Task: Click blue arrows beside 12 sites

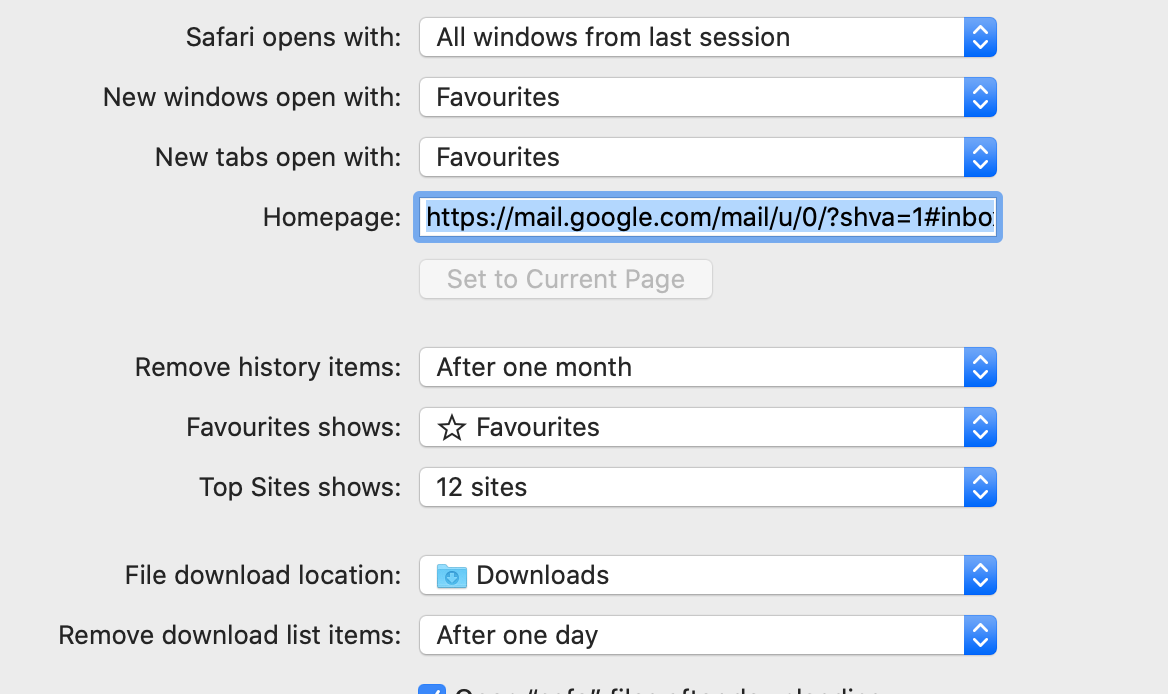Action: pyautogui.click(x=980, y=488)
